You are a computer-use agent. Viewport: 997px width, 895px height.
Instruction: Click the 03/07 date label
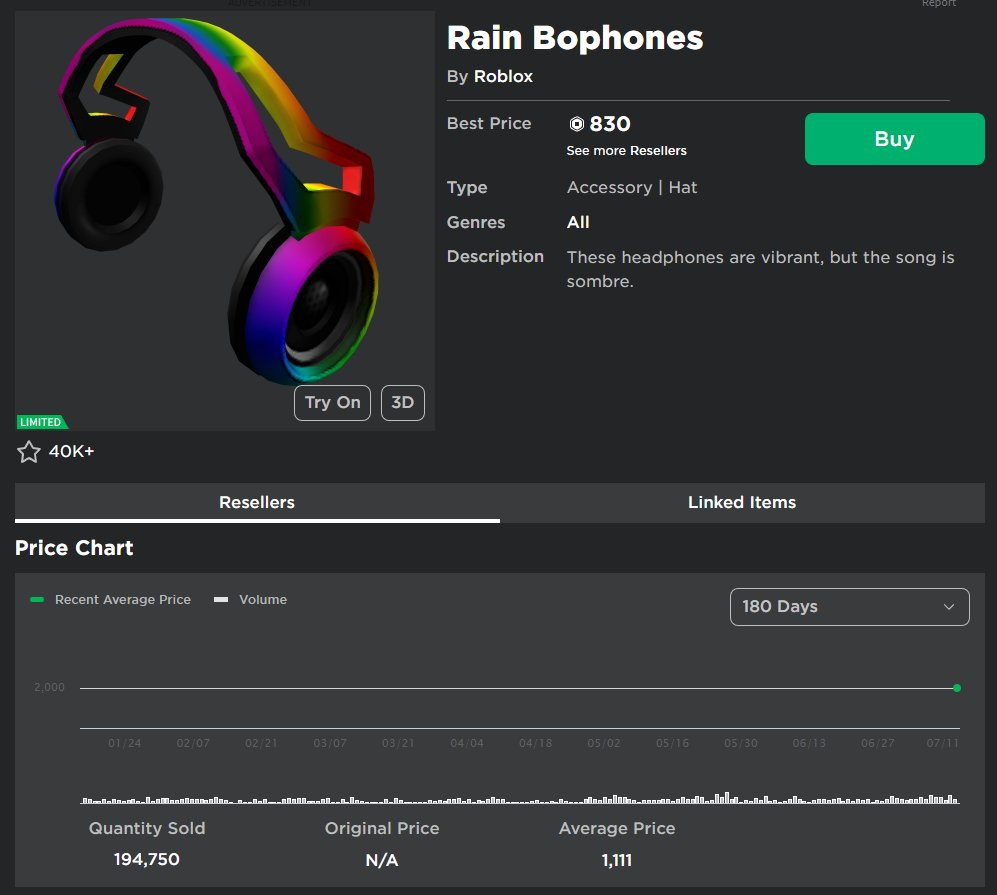pyautogui.click(x=330, y=743)
